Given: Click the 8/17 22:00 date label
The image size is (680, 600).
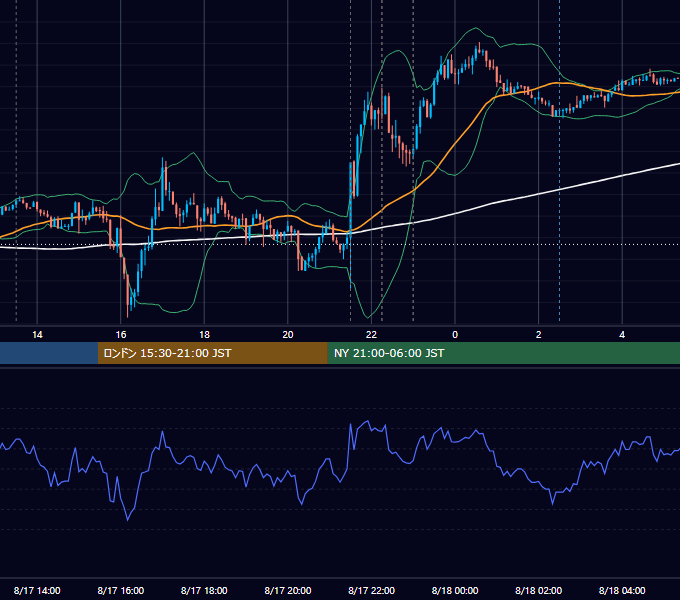Looking at the screenshot, I should tap(372, 590).
